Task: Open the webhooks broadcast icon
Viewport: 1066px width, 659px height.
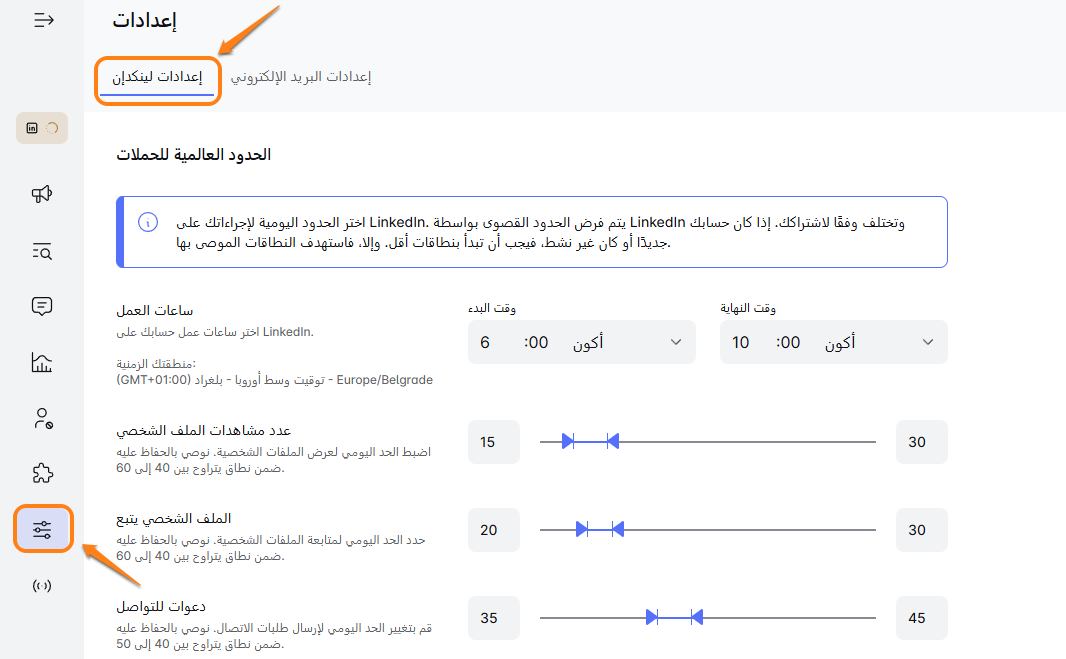Action: click(x=42, y=585)
